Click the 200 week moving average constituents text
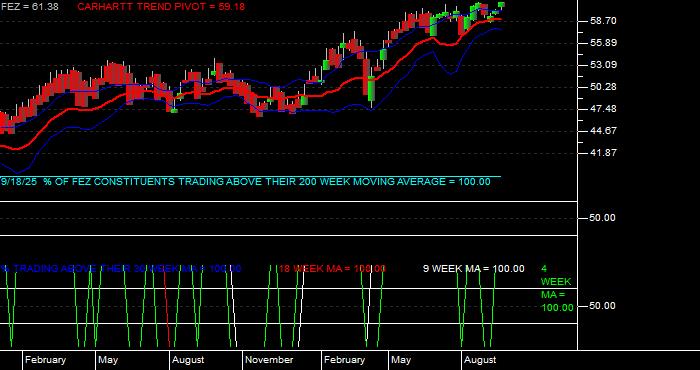 [x=246, y=182]
